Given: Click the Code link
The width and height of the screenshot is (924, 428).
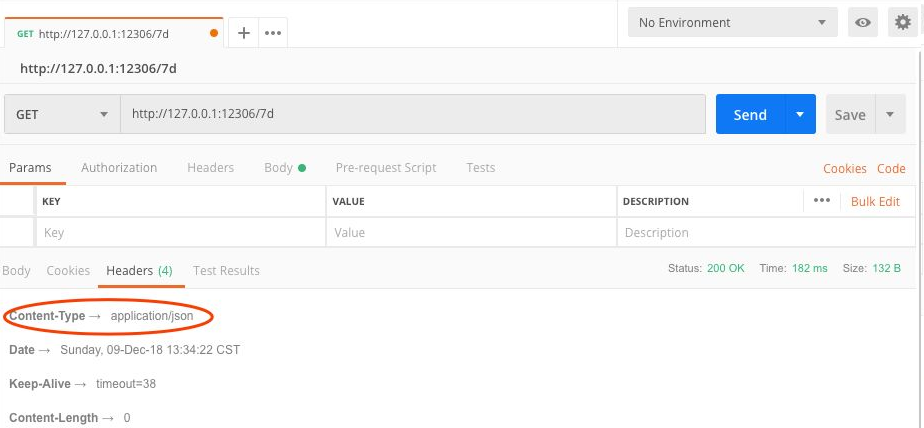Looking at the screenshot, I should point(891,168).
